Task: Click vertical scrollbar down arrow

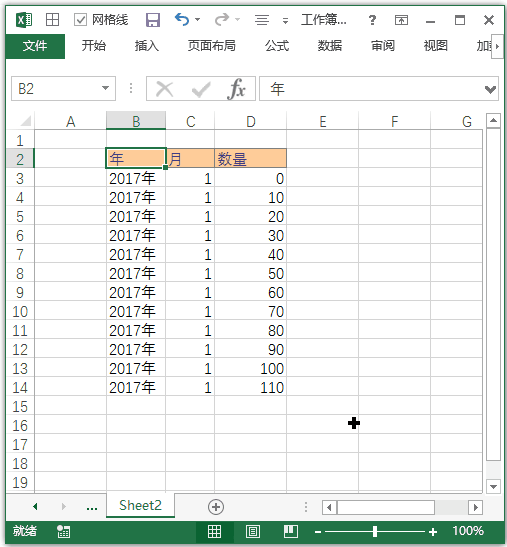Action: (x=493, y=486)
